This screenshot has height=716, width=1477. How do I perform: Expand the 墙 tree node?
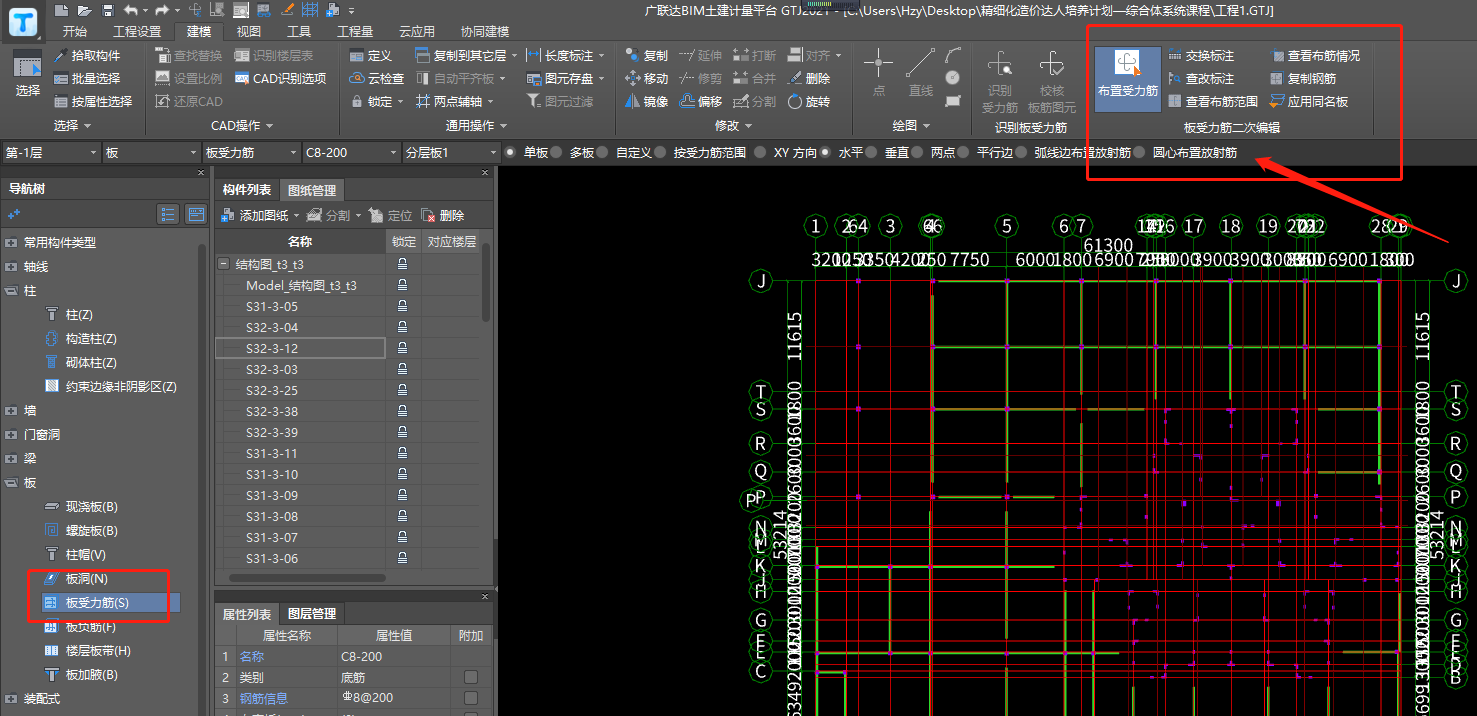tap(11, 410)
